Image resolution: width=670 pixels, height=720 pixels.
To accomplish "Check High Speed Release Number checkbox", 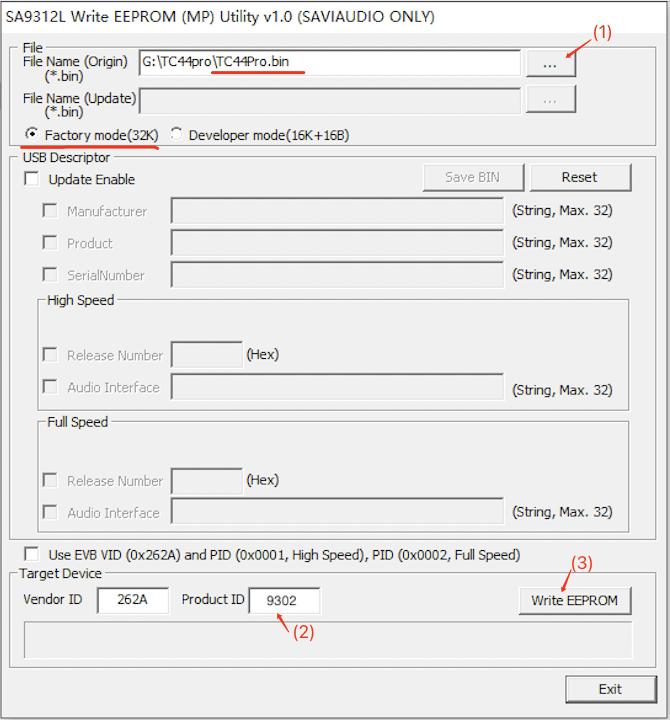I will tap(50, 355).
